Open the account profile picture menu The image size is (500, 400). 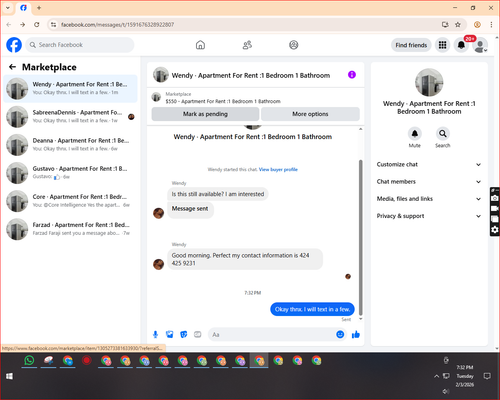[480, 45]
